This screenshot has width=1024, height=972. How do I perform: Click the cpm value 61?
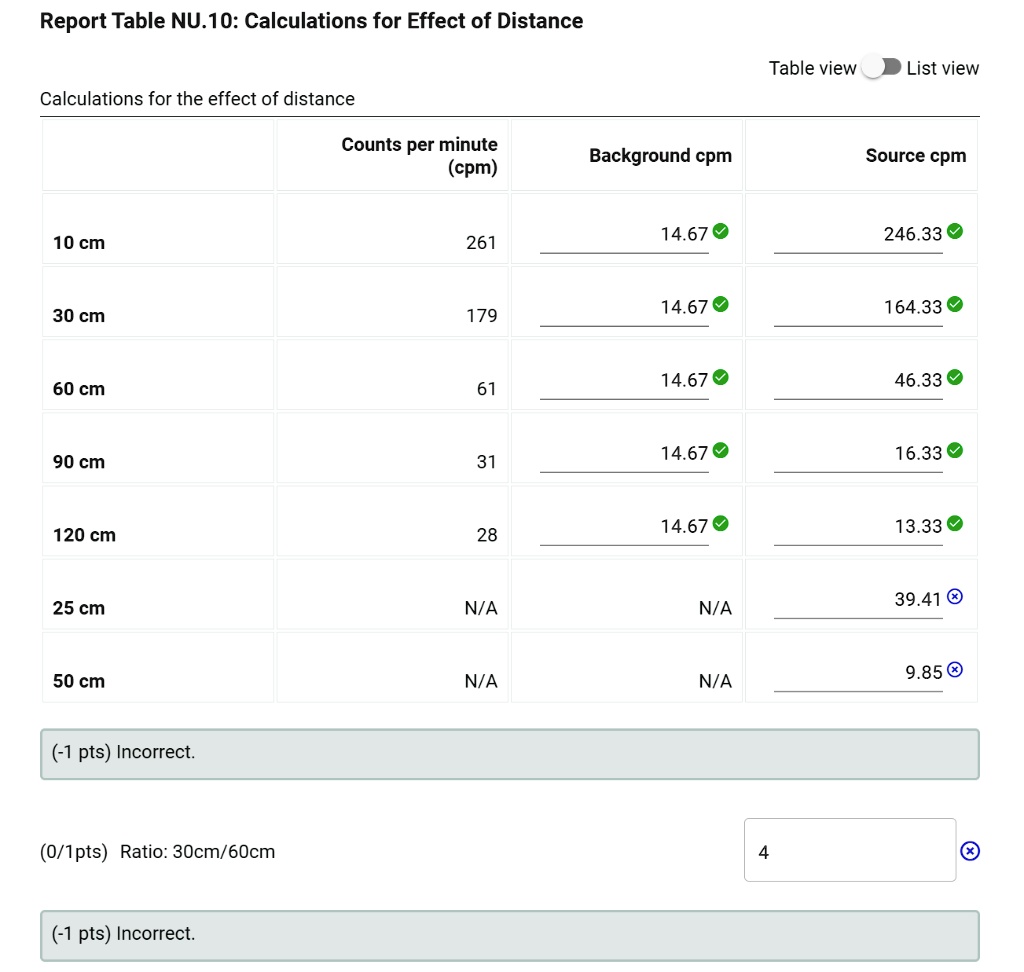(487, 389)
